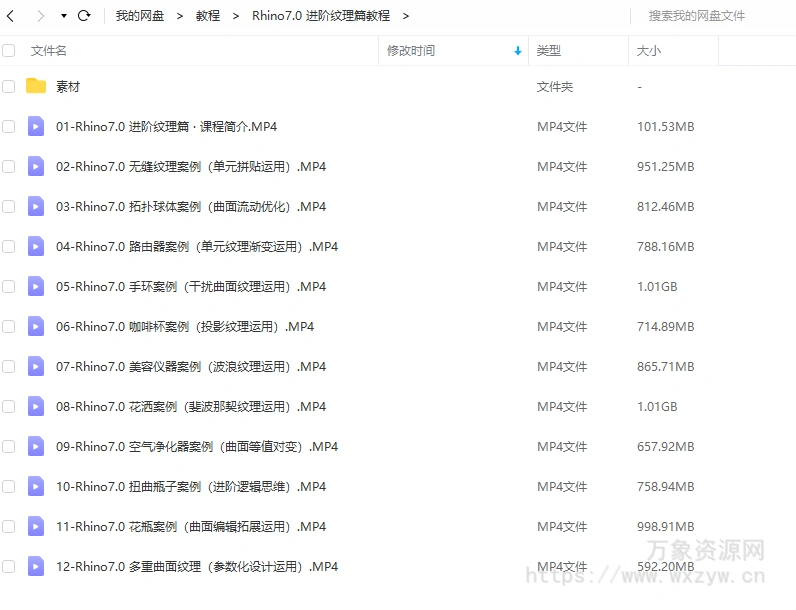Check the box for the 素材 folder
Viewport: 796px width, 610px height.
pyautogui.click(x=9, y=87)
